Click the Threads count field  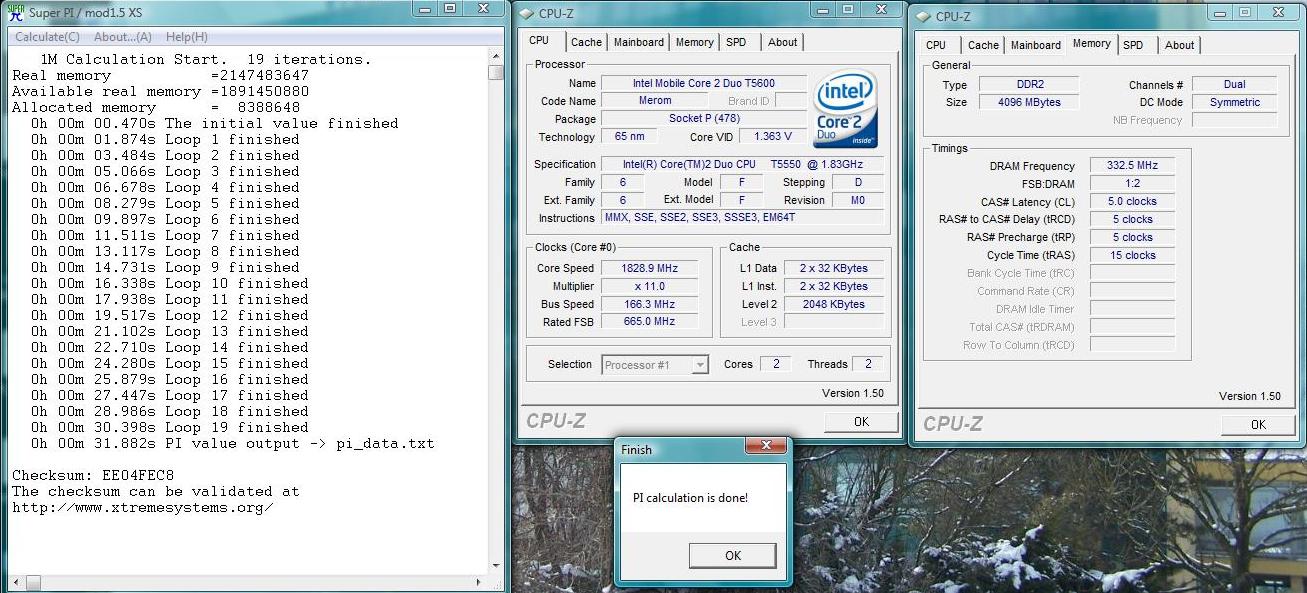(x=868, y=364)
